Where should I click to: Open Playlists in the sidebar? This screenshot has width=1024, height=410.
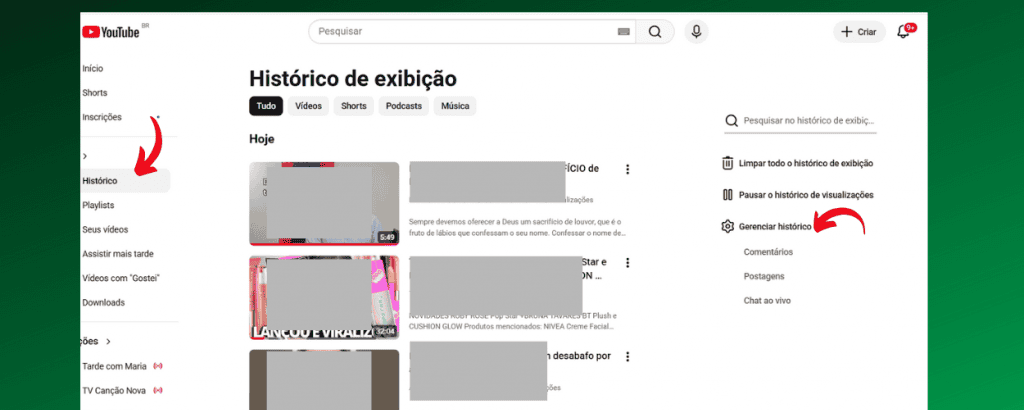[98, 205]
